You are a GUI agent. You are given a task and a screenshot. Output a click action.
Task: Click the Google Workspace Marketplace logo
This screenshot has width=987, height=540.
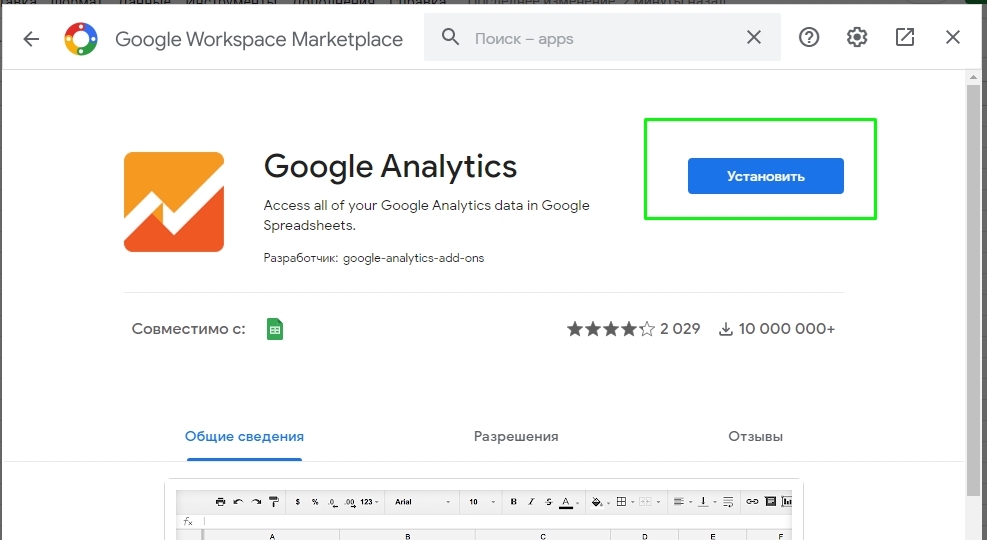point(81,39)
